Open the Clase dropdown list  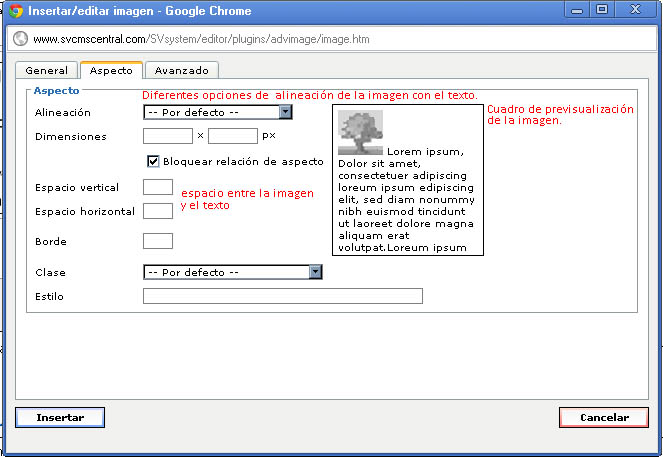pyautogui.click(x=315, y=272)
